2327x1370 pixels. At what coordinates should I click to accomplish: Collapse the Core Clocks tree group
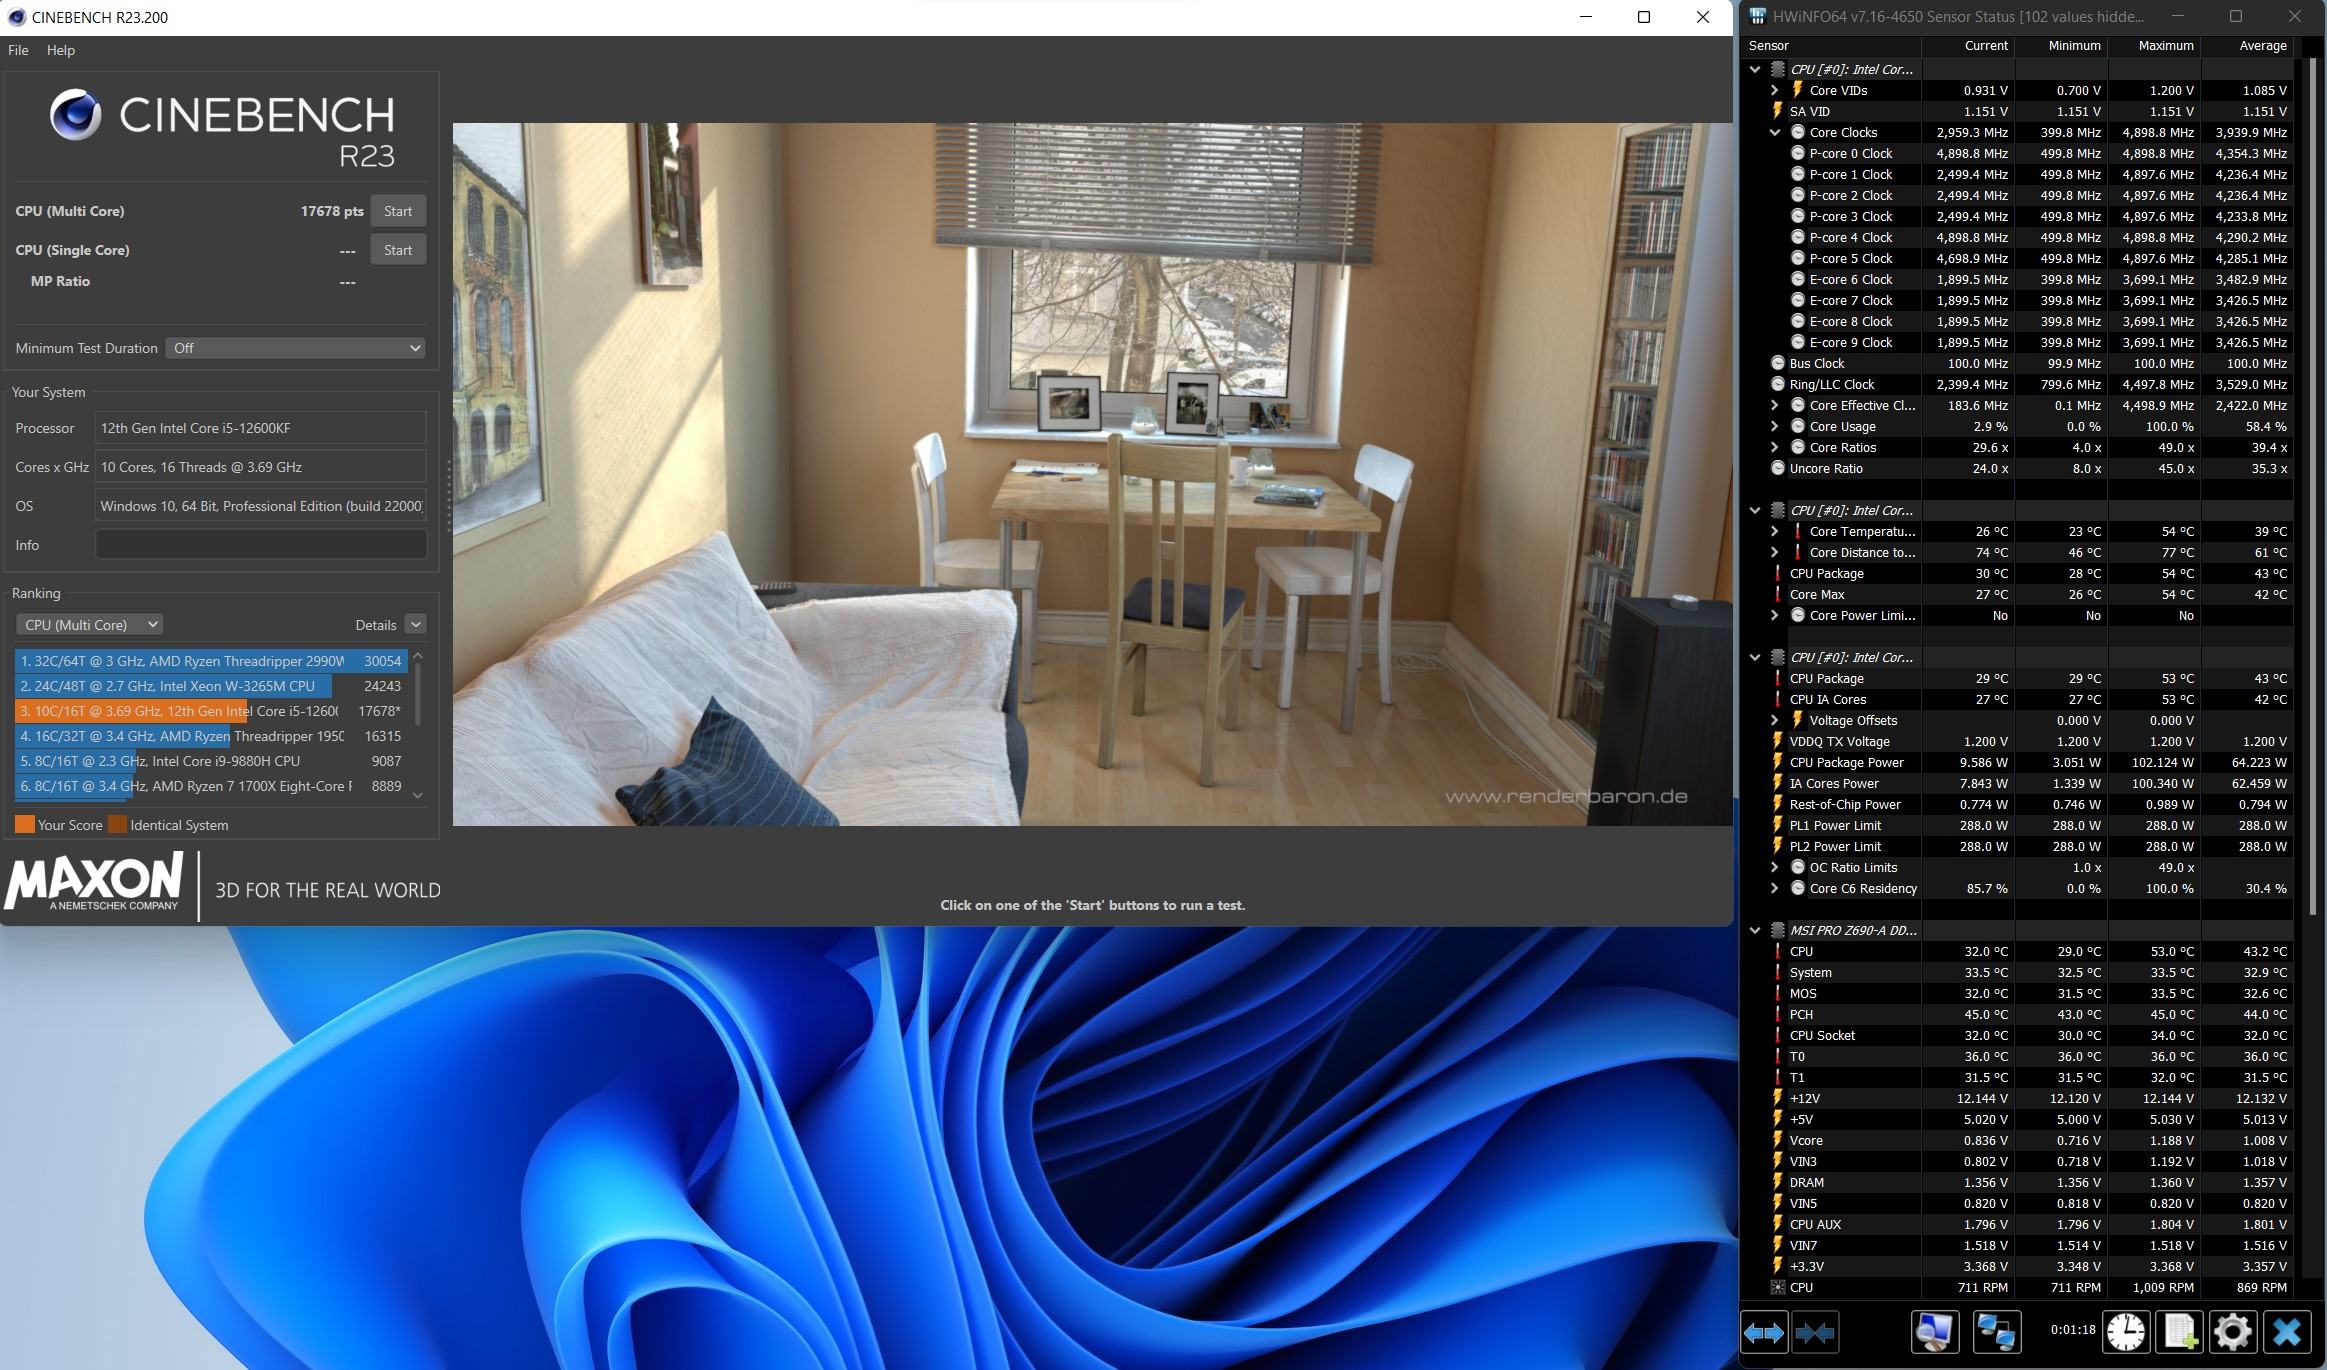(x=1775, y=132)
